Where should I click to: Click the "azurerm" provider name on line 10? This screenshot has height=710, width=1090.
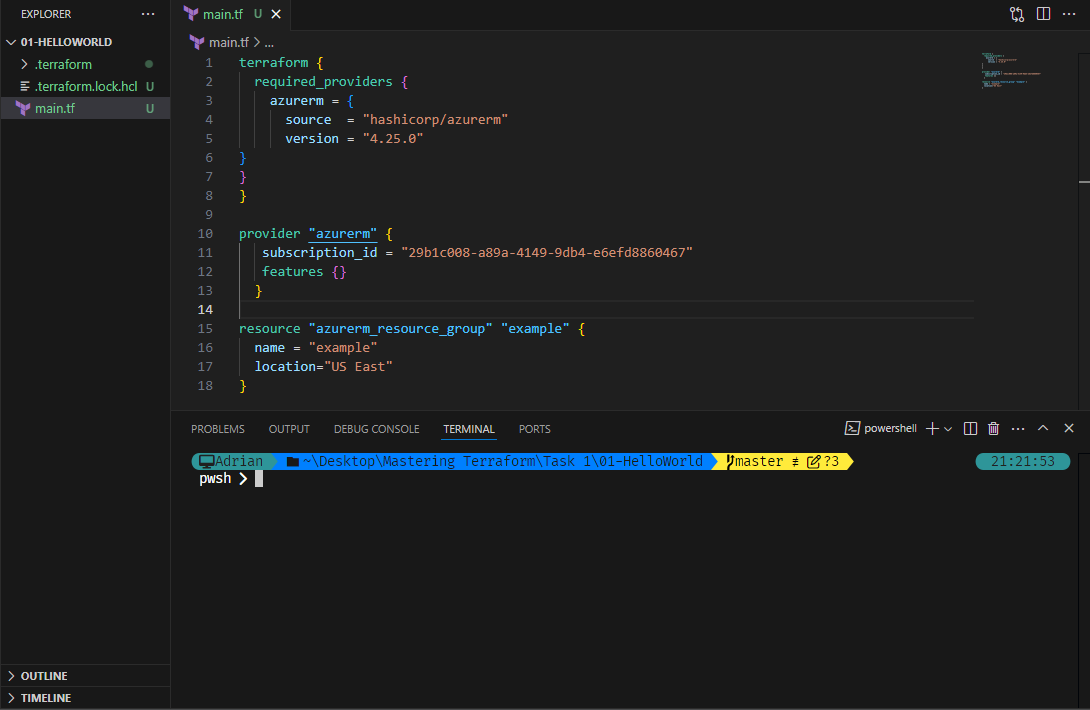343,234
